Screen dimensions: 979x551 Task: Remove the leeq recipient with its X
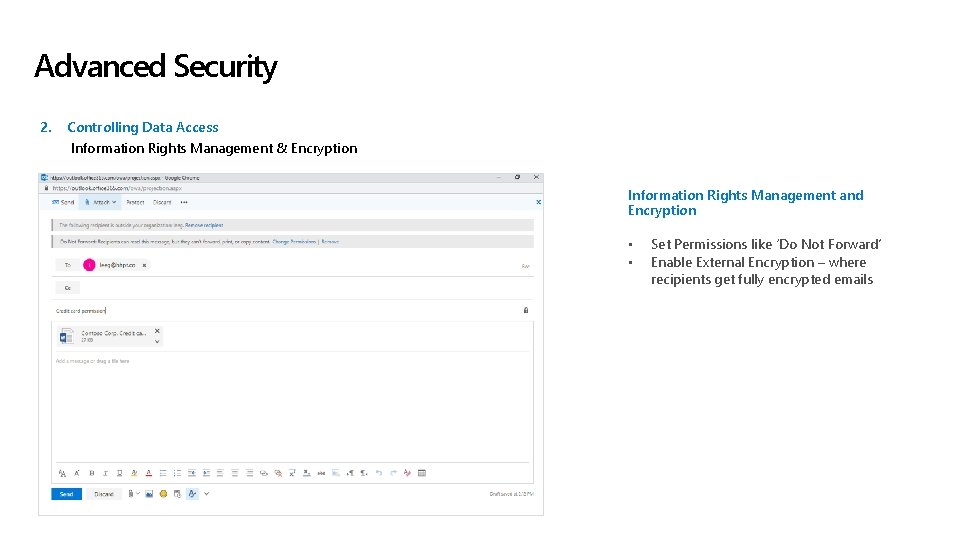pos(144,265)
